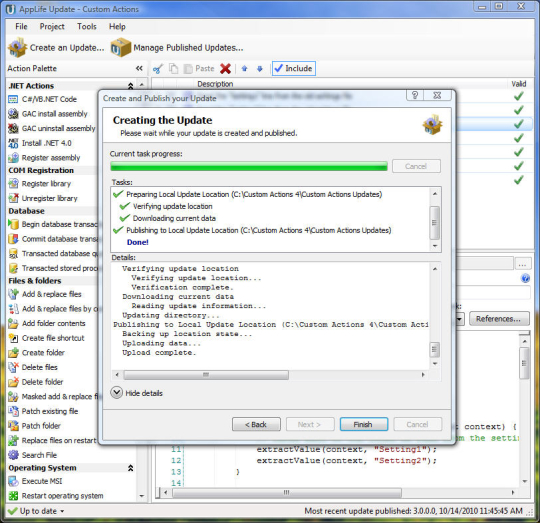Collapse the Operating System group
This screenshot has height=523, width=540.
tap(131, 468)
